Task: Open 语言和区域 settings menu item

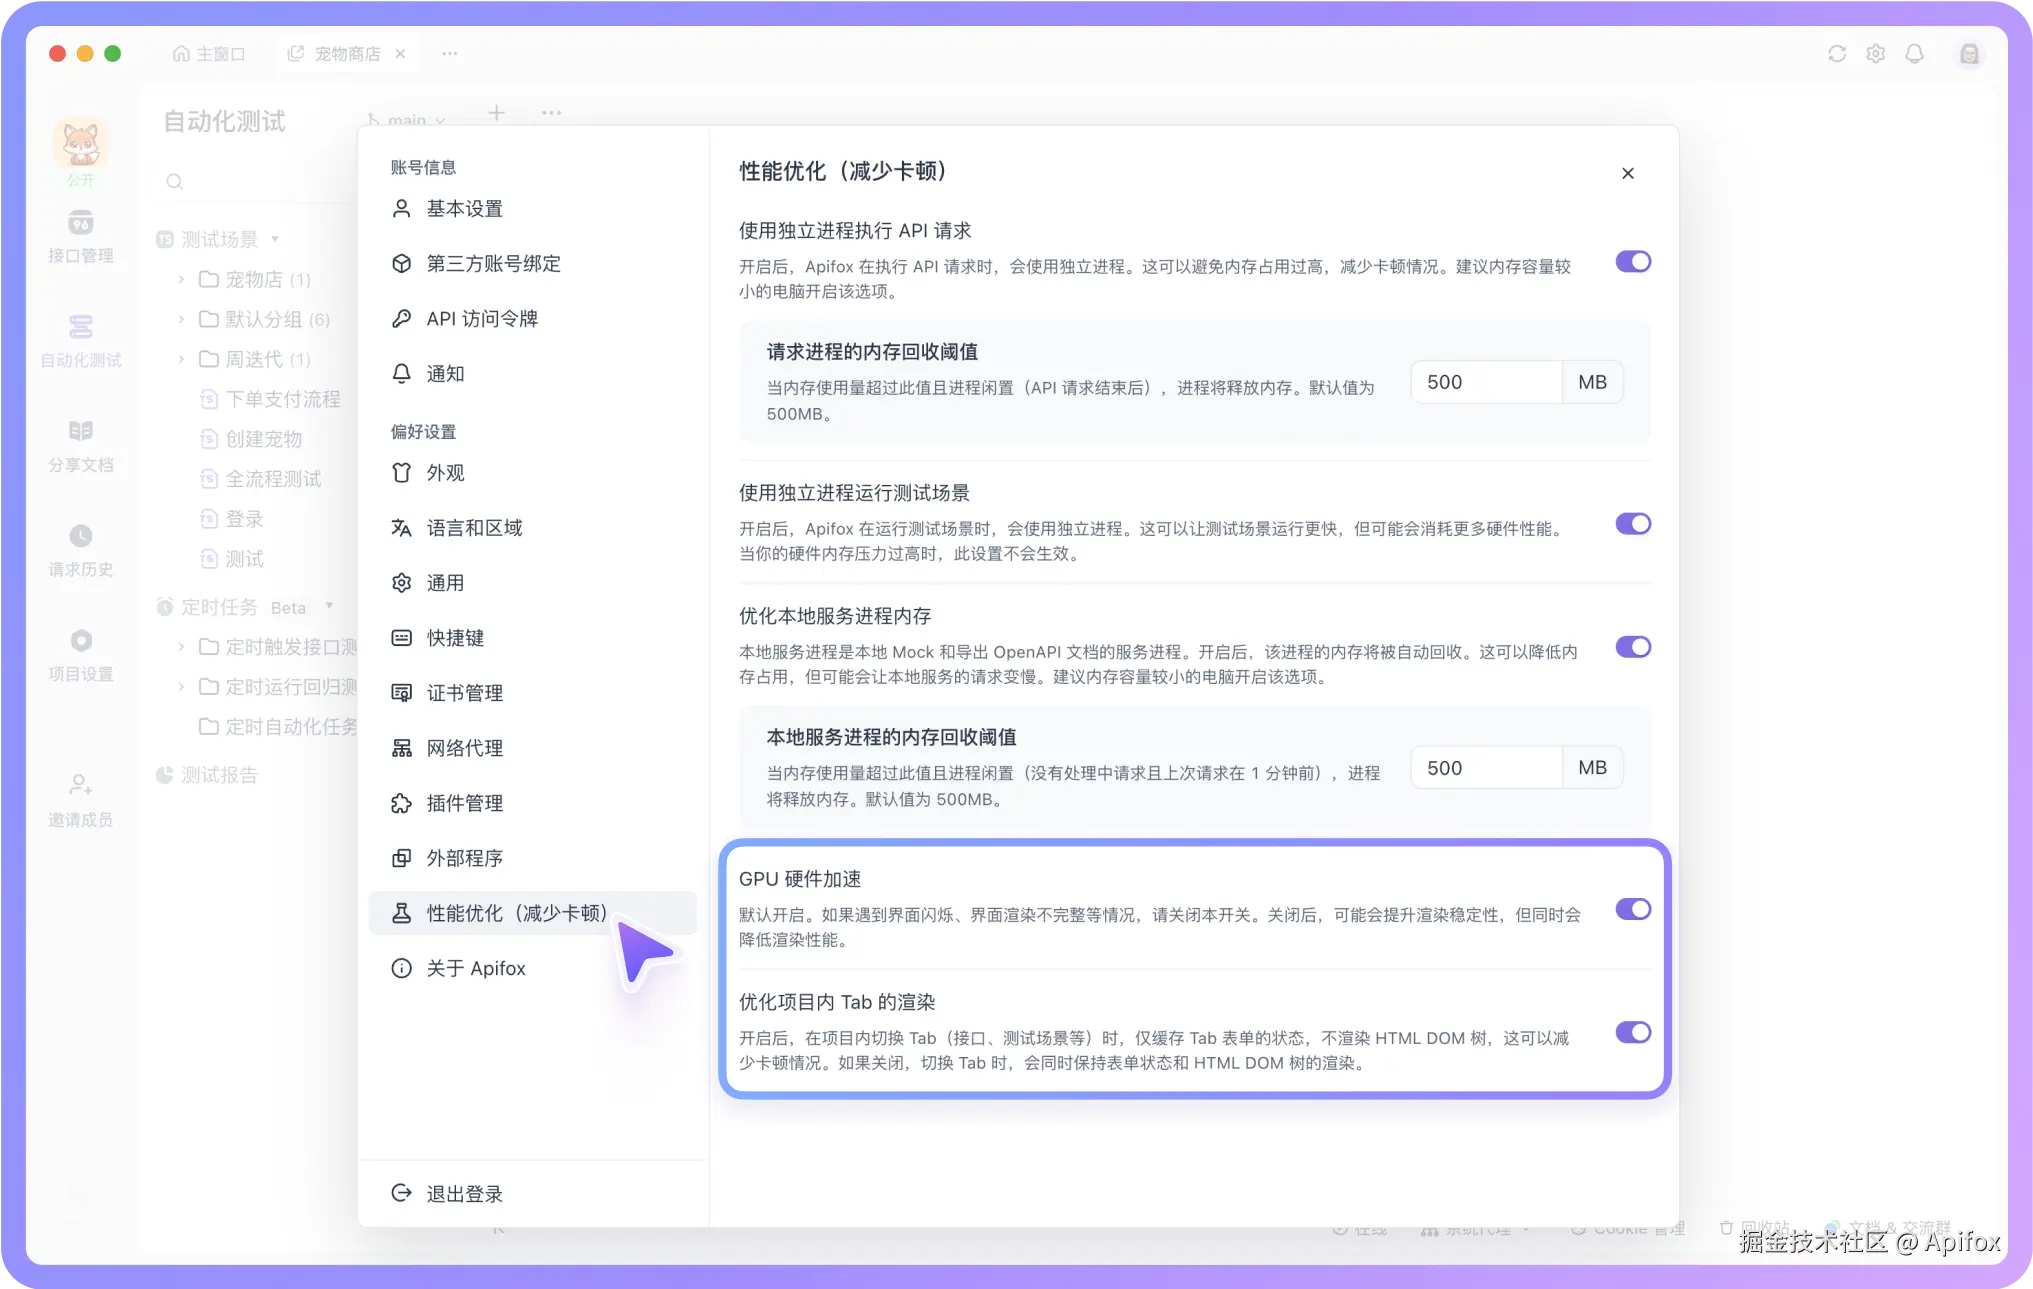Action: (474, 528)
